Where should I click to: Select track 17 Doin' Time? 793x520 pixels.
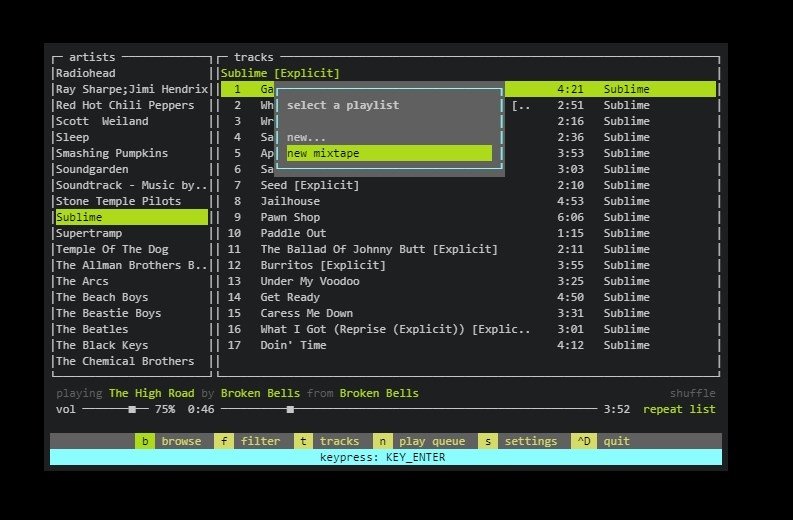coord(468,345)
